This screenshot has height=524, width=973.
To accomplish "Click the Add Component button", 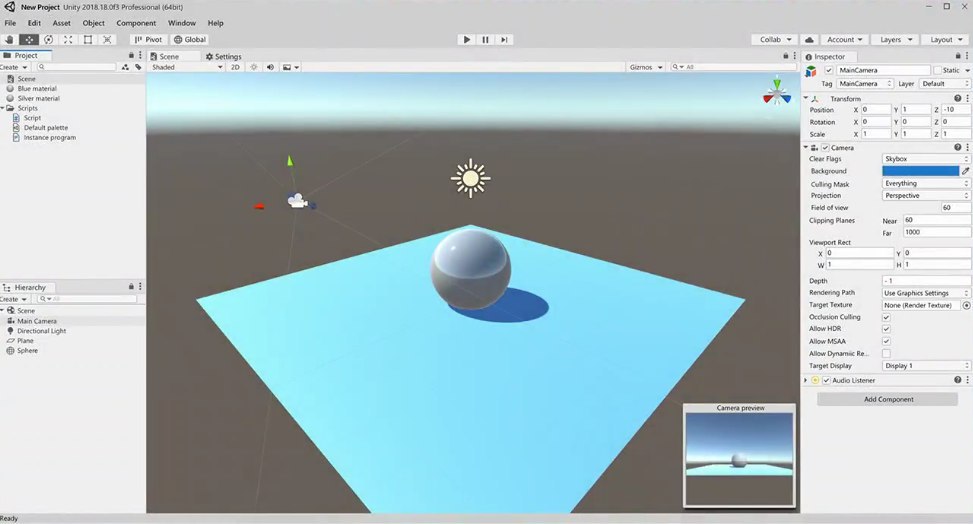I will [x=888, y=399].
